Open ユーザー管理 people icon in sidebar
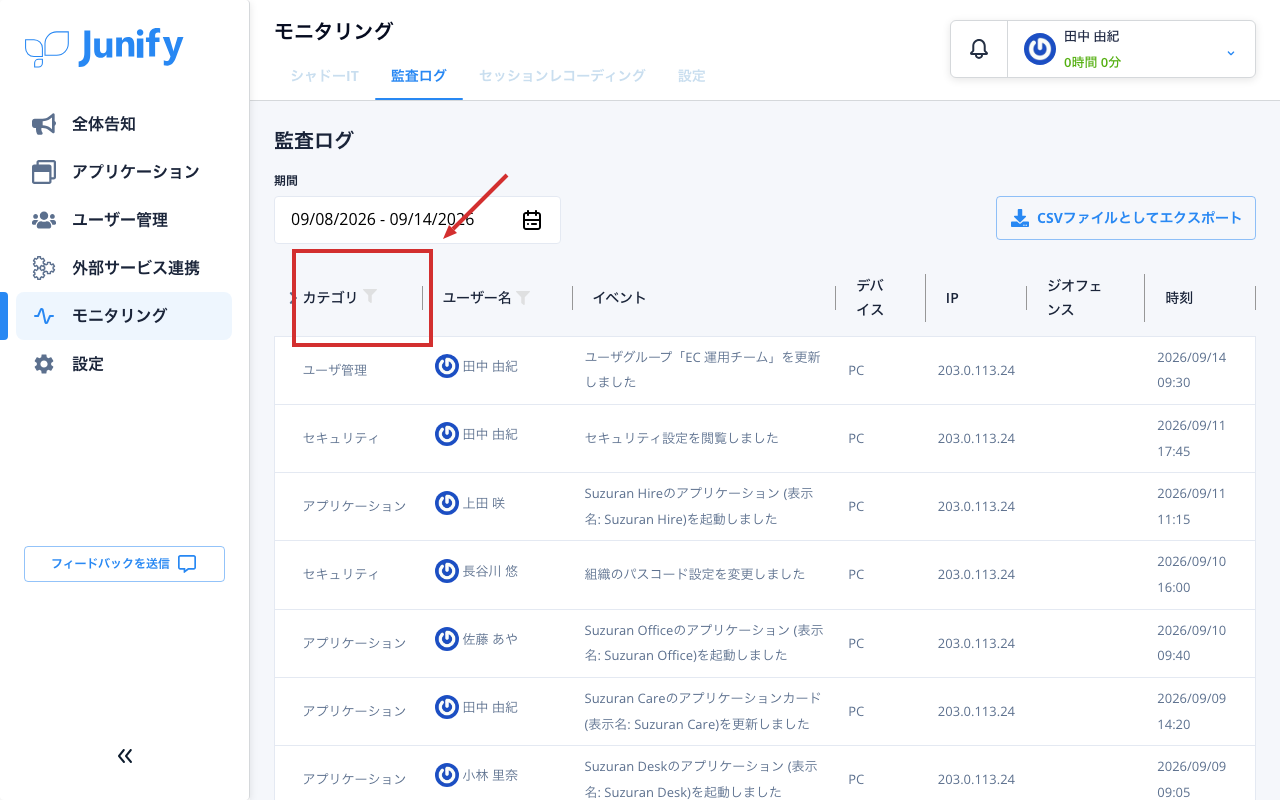Screen dimensions: 1280x800 pyautogui.click(x=43, y=220)
